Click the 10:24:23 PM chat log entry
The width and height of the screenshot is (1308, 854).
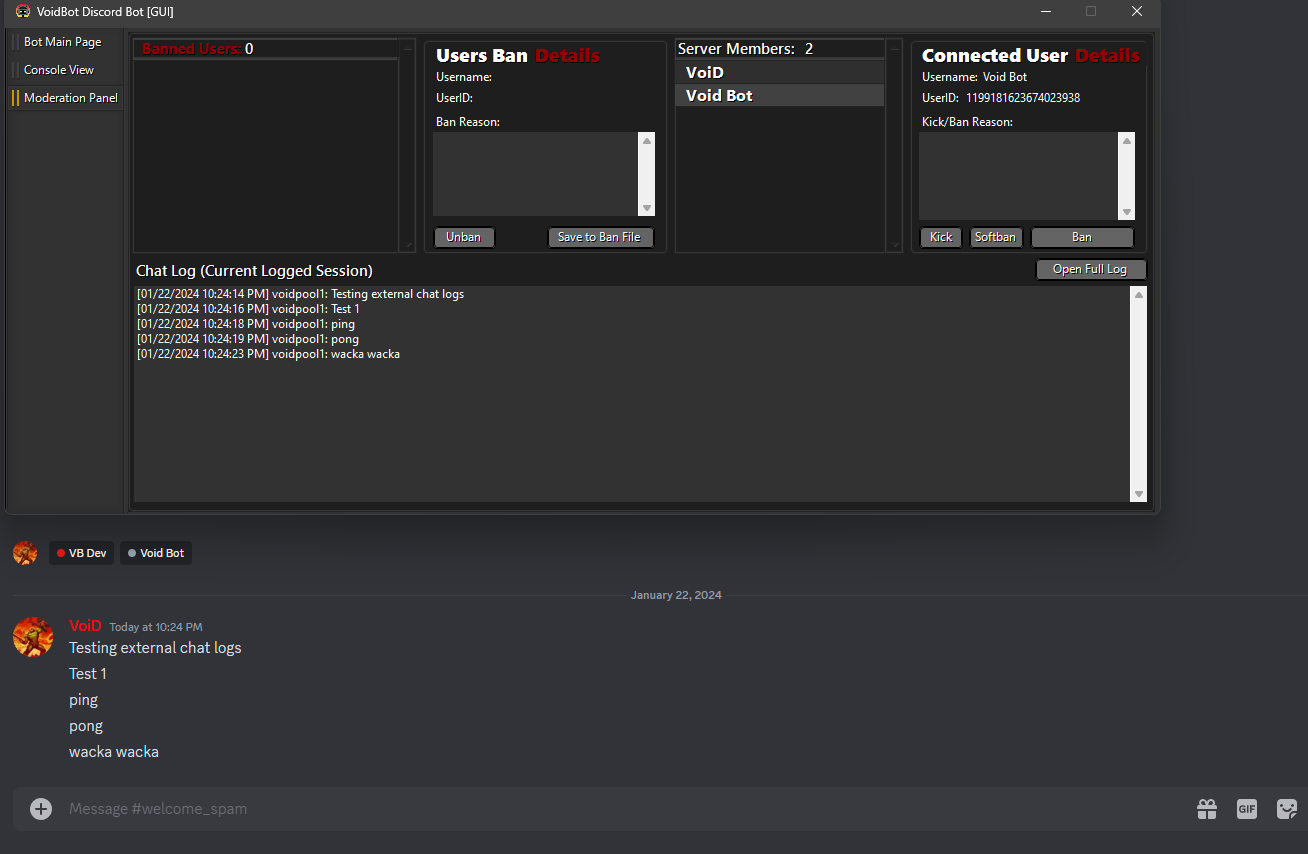click(268, 354)
